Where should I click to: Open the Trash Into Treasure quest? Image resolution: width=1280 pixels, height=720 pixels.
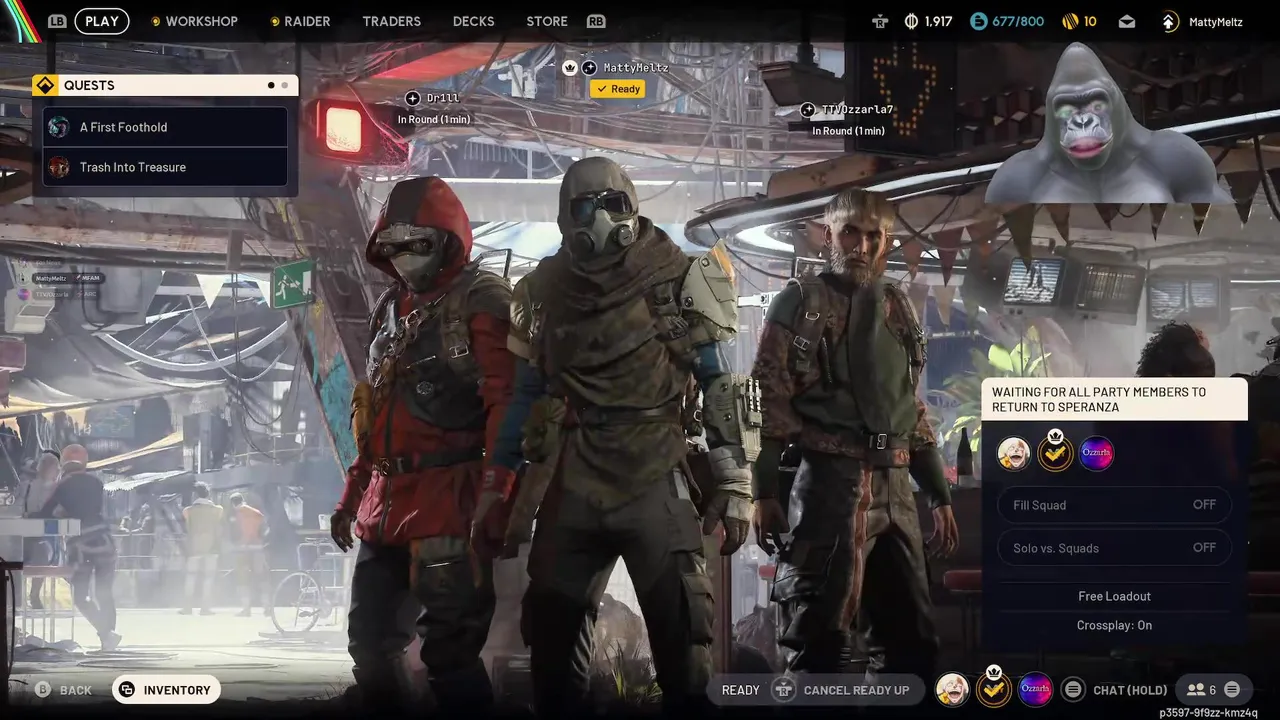(x=166, y=167)
